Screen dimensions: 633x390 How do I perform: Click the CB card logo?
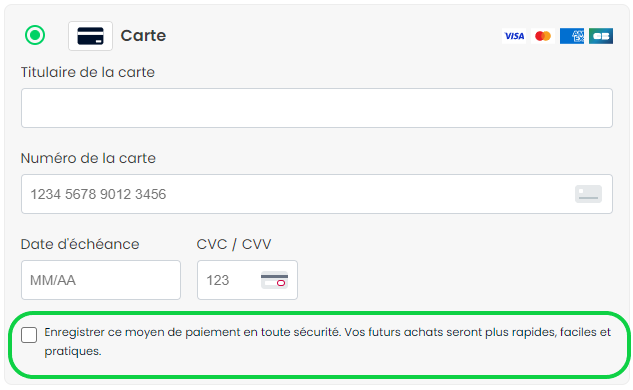[x=601, y=36]
